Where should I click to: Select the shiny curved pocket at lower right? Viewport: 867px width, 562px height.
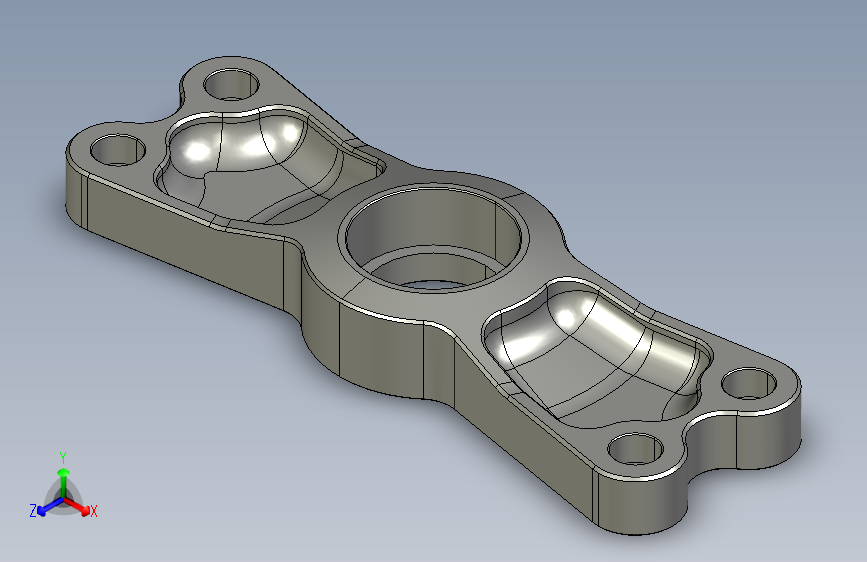597,354
